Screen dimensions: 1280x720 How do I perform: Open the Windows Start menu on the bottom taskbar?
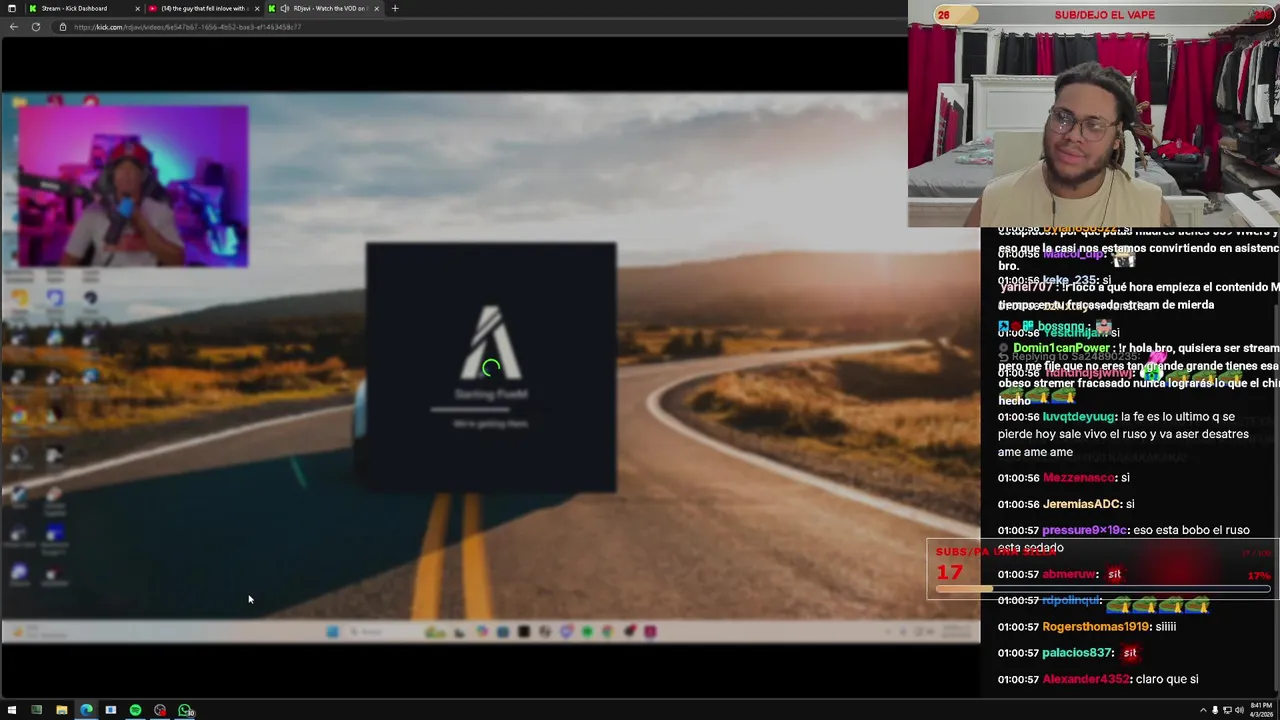pos(12,710)
